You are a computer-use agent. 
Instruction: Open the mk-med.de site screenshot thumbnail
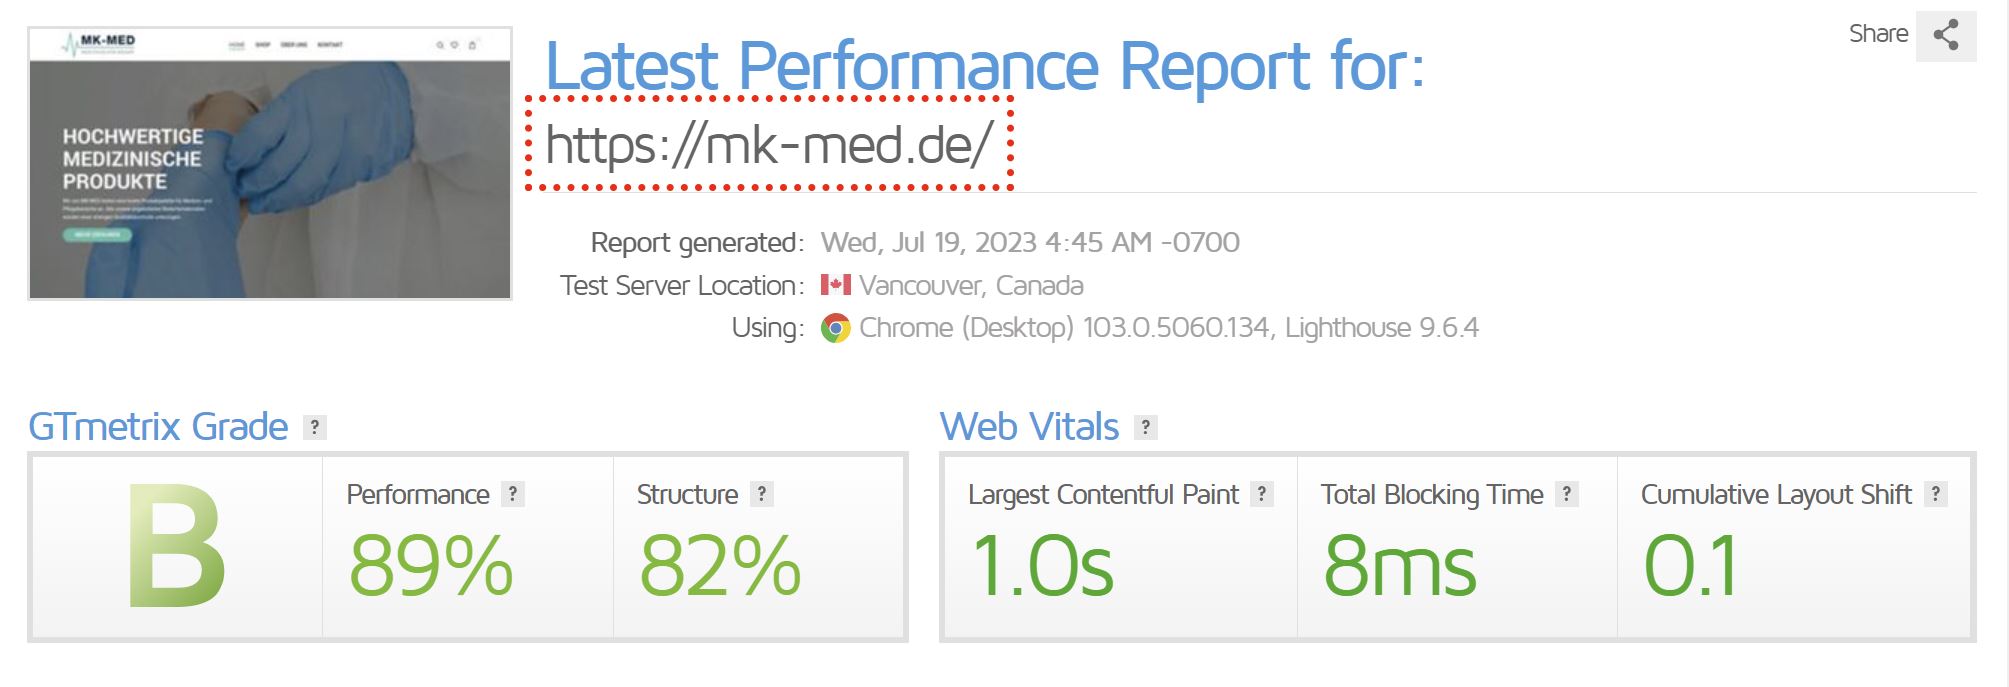[270, 164]
